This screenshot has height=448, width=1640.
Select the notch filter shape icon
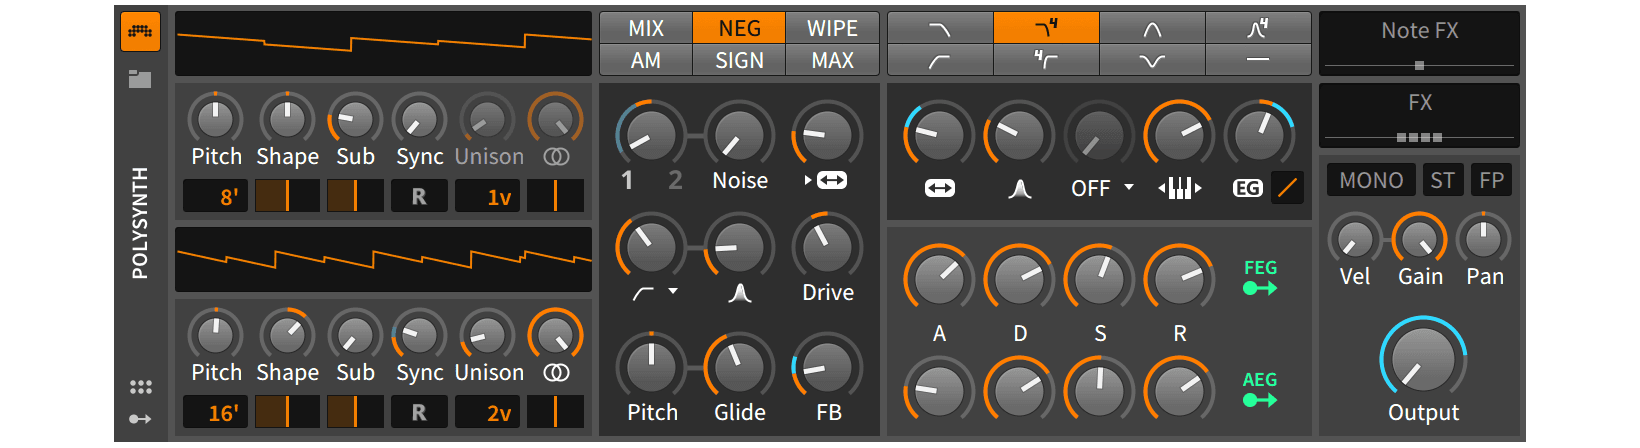[x=1152, y=60]
